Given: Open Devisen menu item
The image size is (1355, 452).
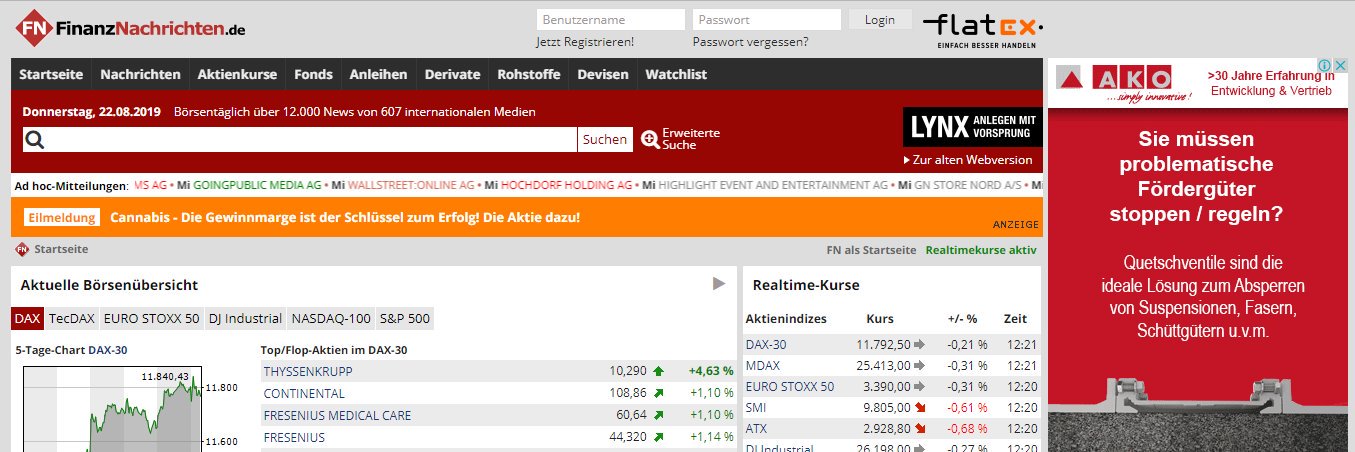Looking at the screenshot, I should [x=603, y=74].
